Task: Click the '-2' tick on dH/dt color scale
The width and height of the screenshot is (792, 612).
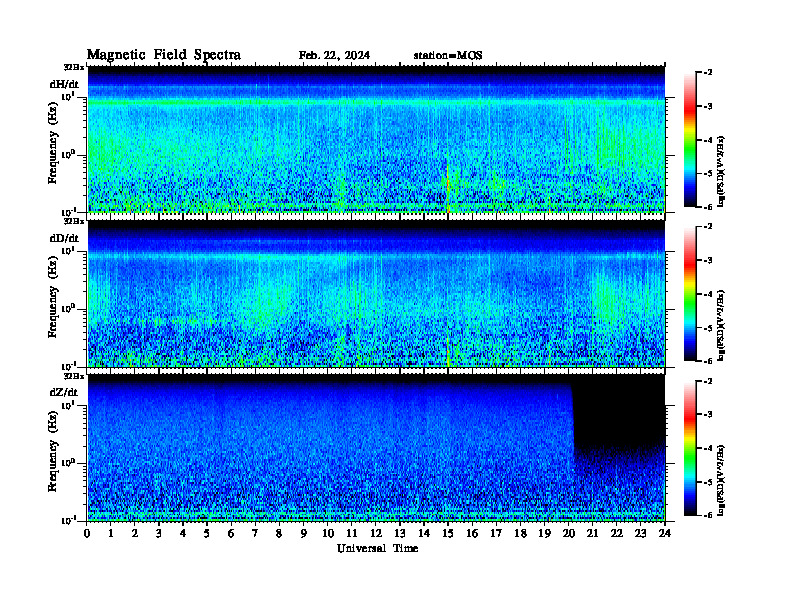Action: (x=708, y=73)
